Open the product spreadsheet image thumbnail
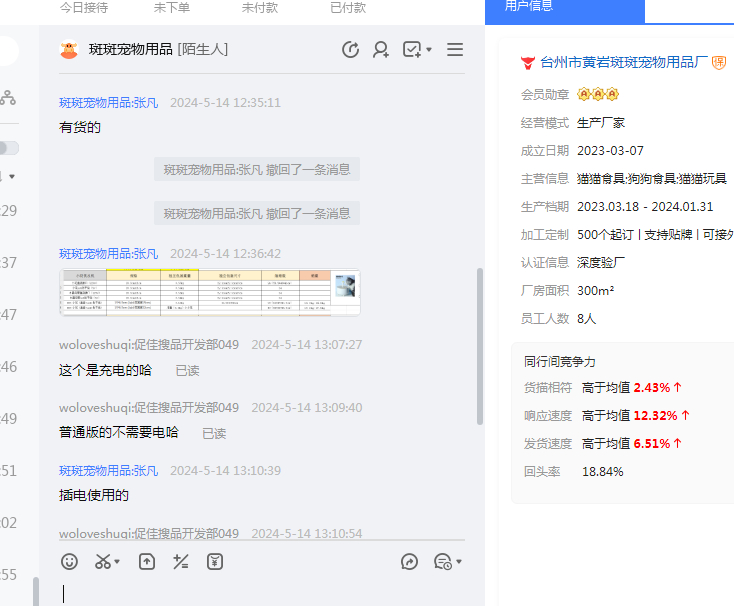 tap(209, 292)
